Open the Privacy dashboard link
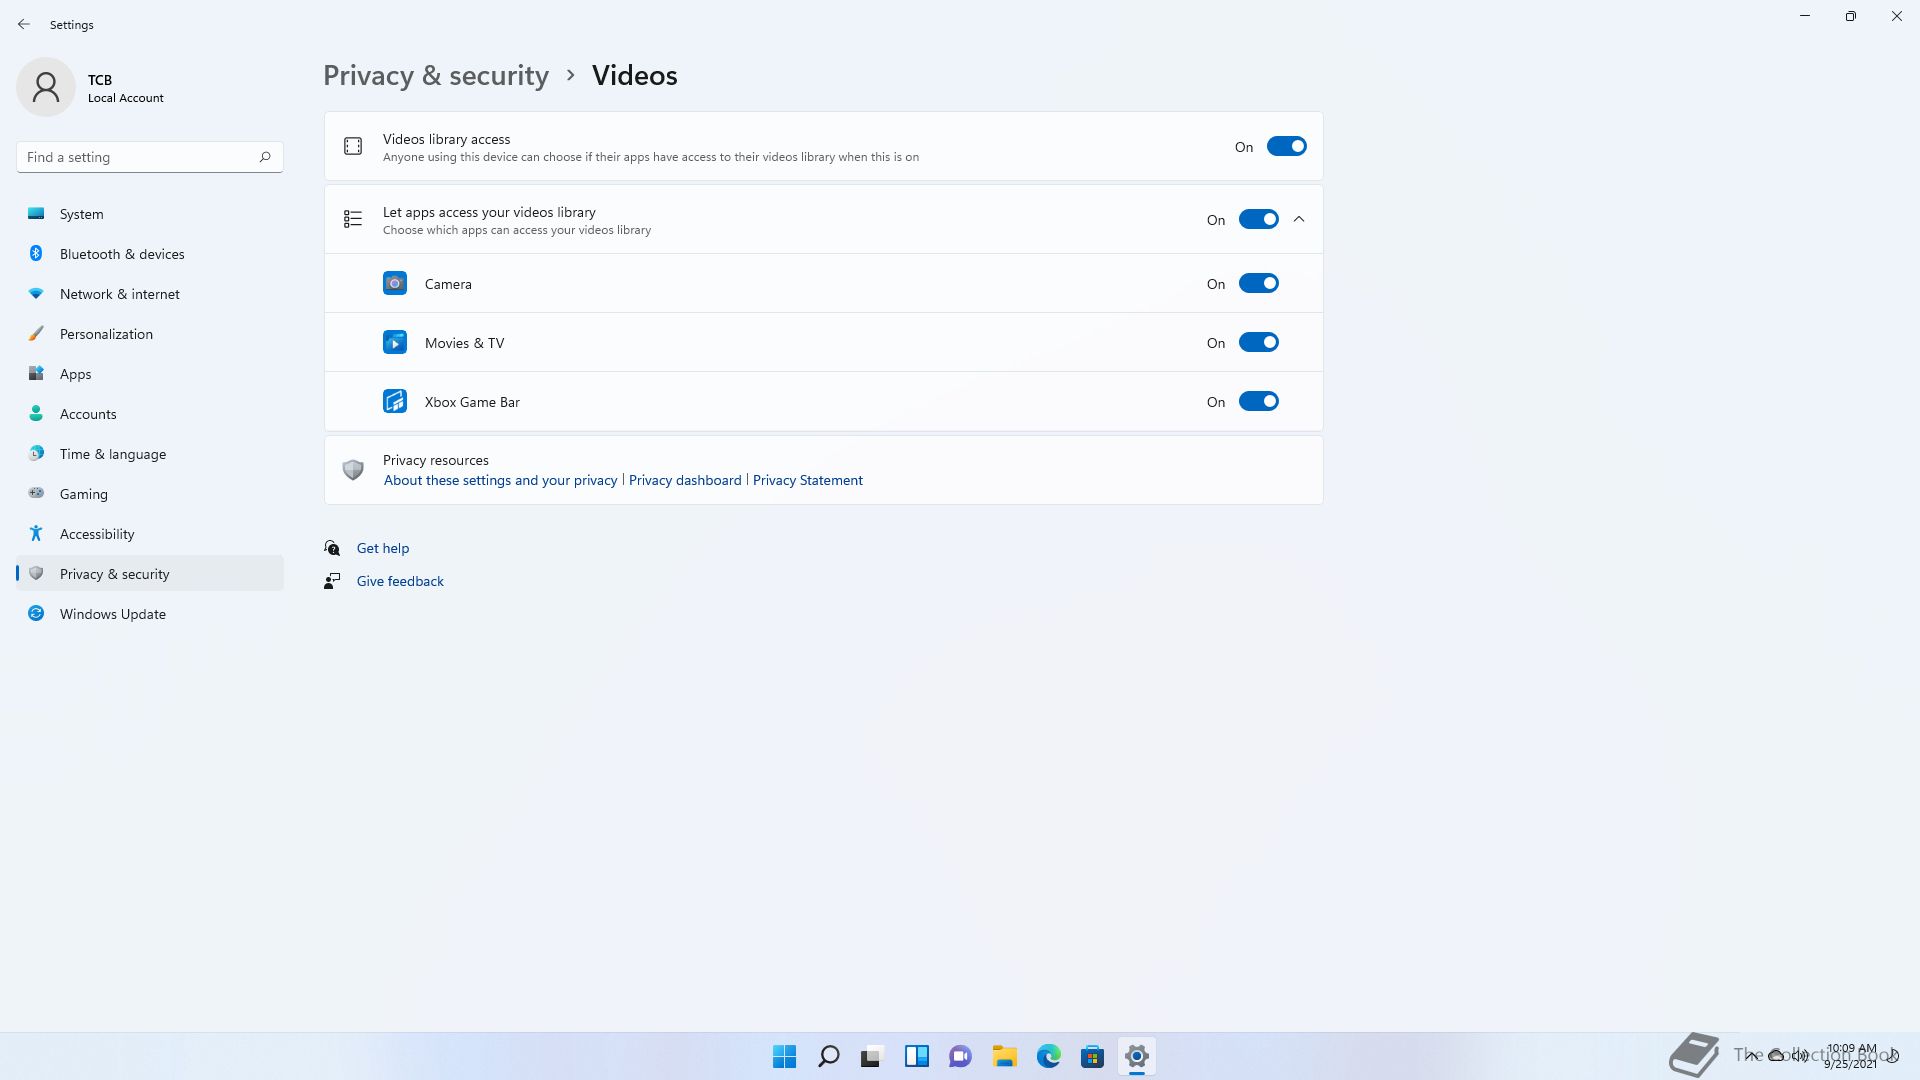 pos(685,480)
